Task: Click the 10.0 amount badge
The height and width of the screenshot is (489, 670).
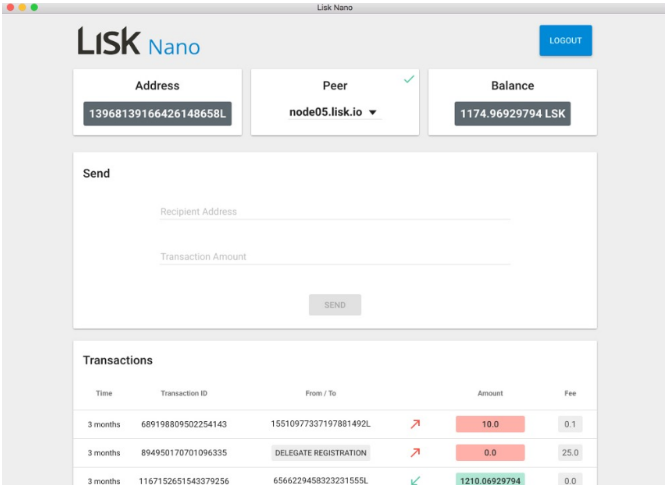Action: 490,424
